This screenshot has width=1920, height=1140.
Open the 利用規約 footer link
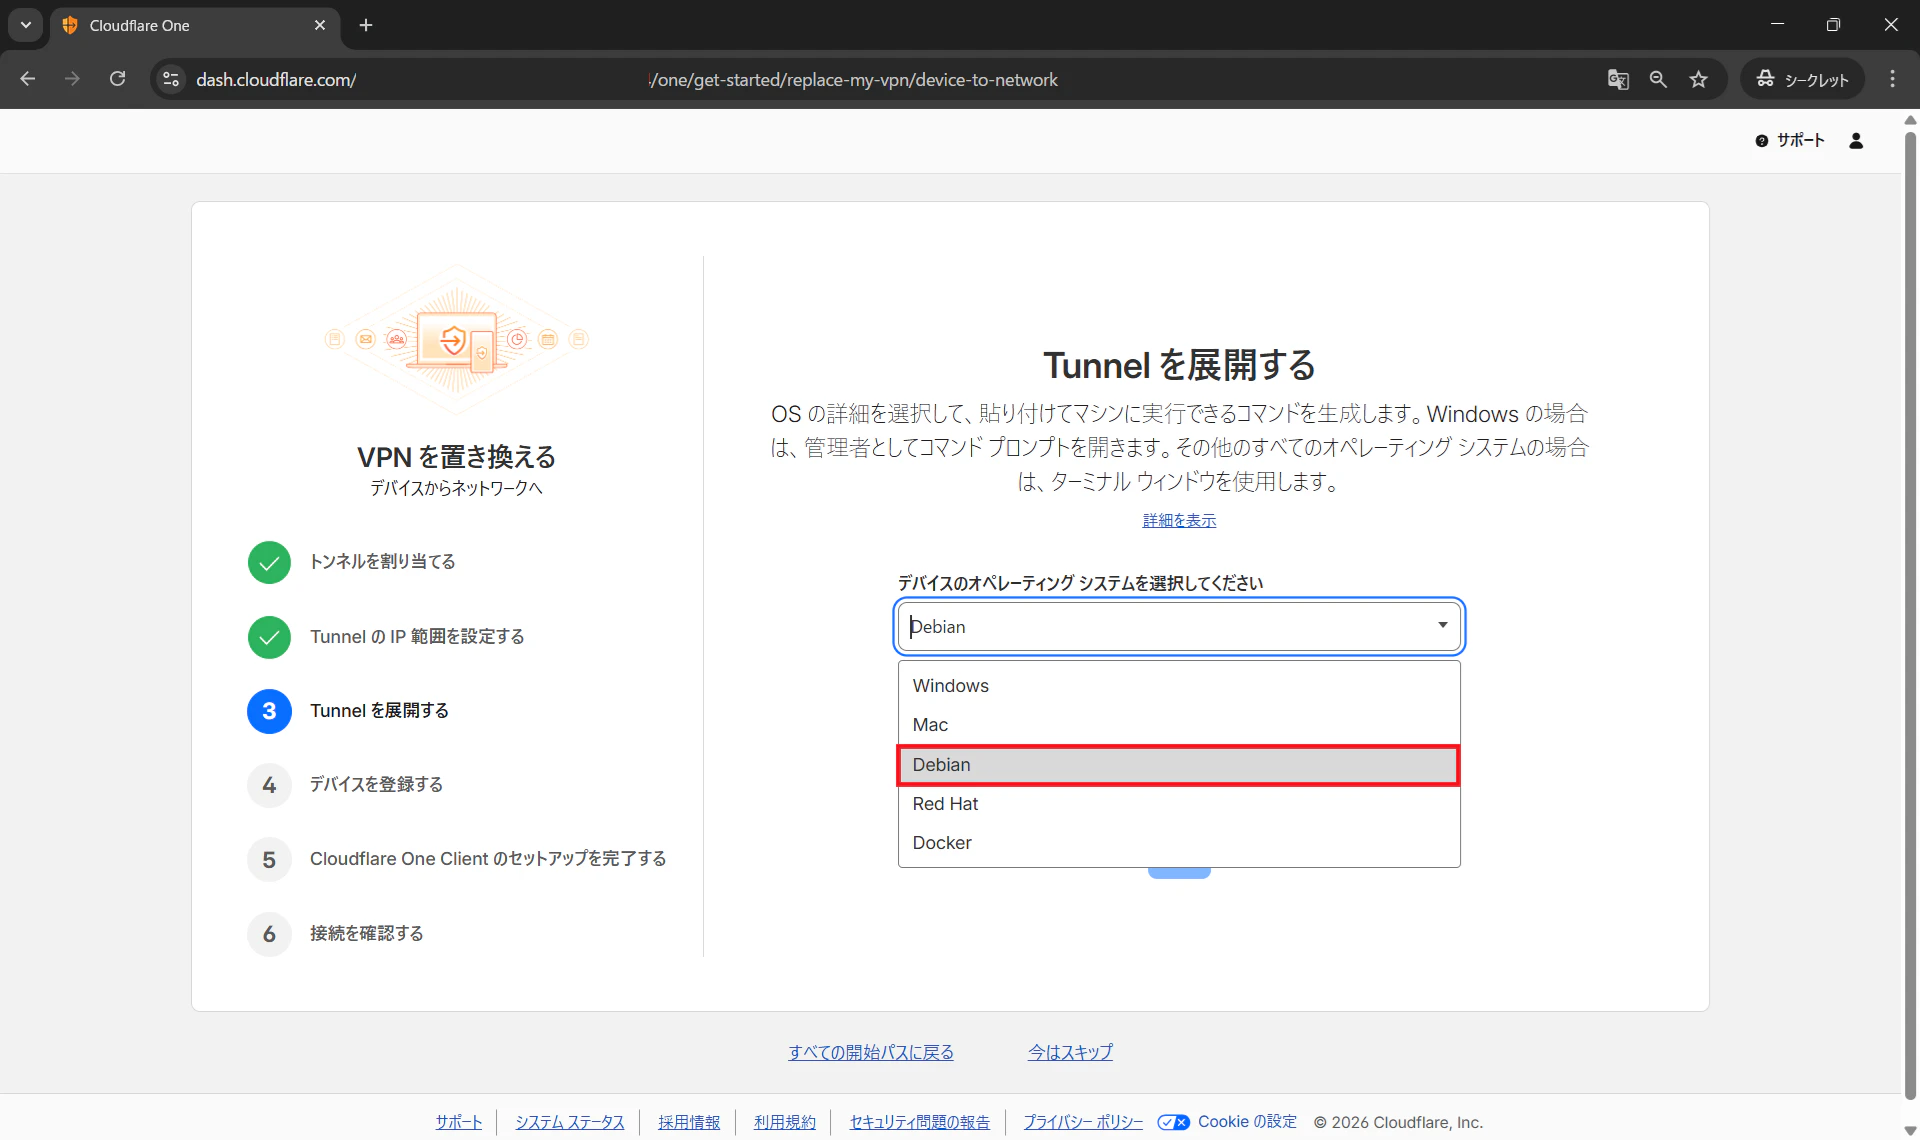[785, 1122]
